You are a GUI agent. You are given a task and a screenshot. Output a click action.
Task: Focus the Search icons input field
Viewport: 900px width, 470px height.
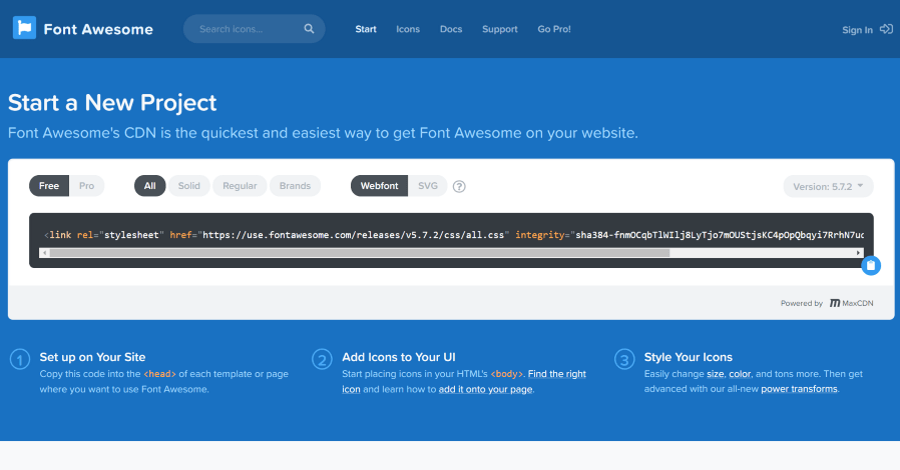click(254, 29)
